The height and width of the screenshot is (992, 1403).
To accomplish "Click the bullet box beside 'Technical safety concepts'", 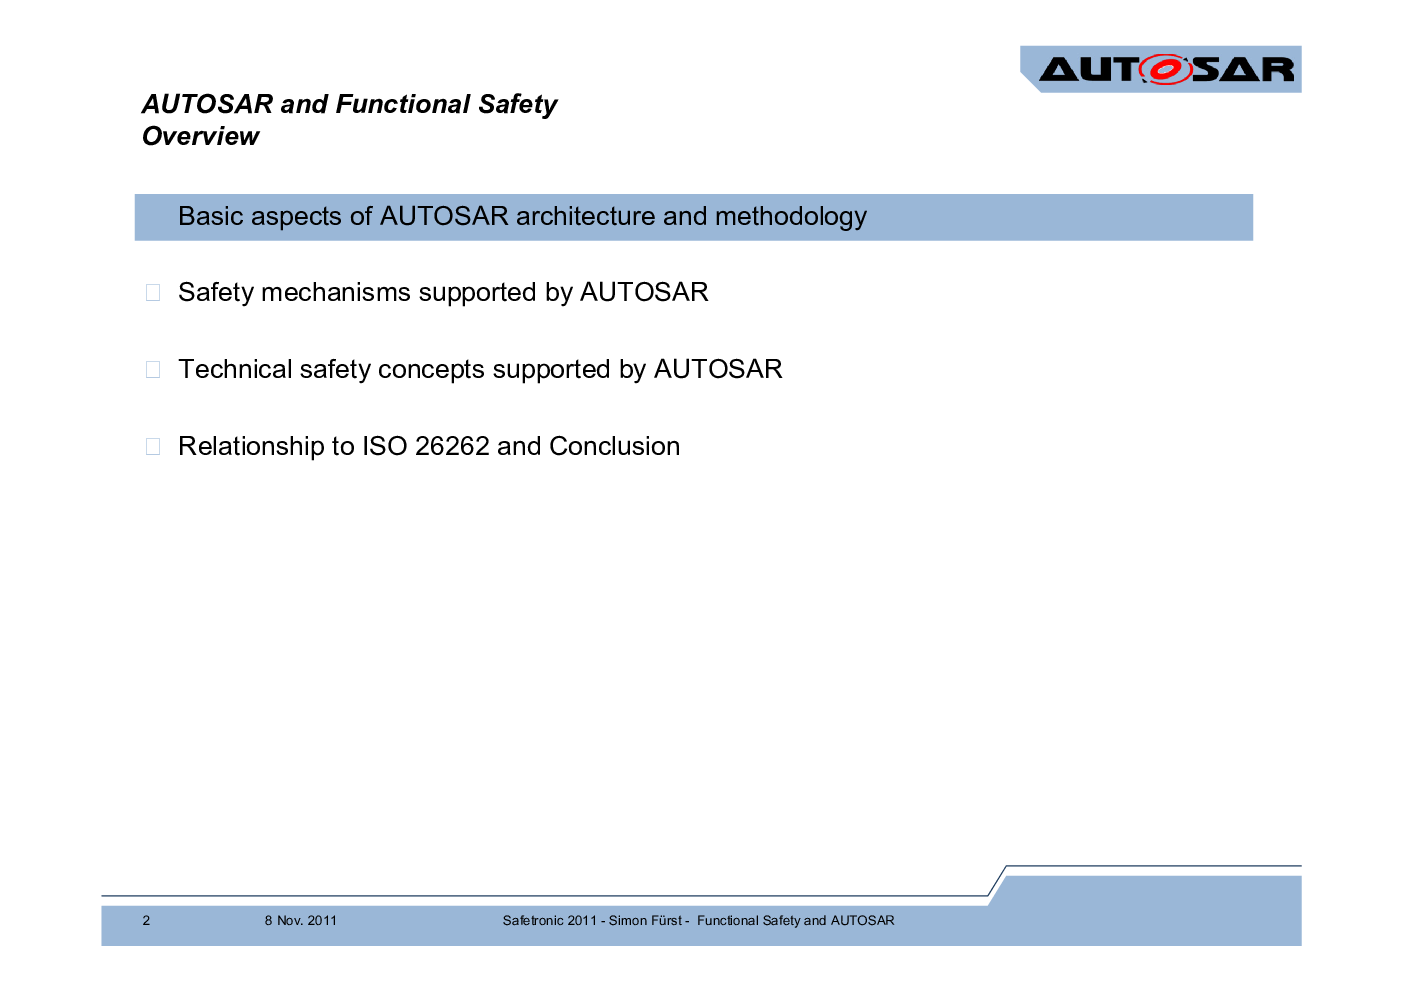I will (153, 369).
